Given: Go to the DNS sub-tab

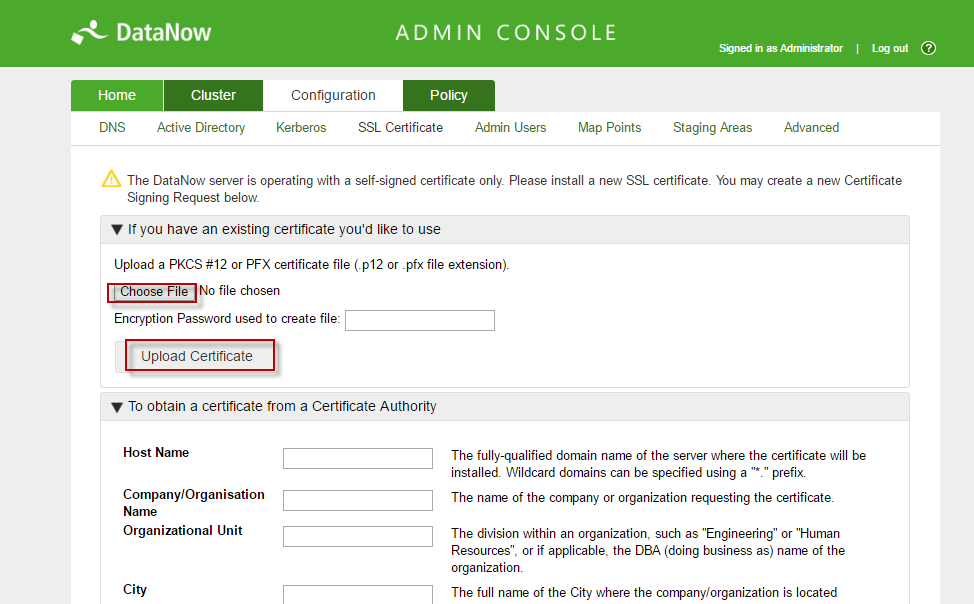Looking at the screenshot, I should click(x=112, y=127).
